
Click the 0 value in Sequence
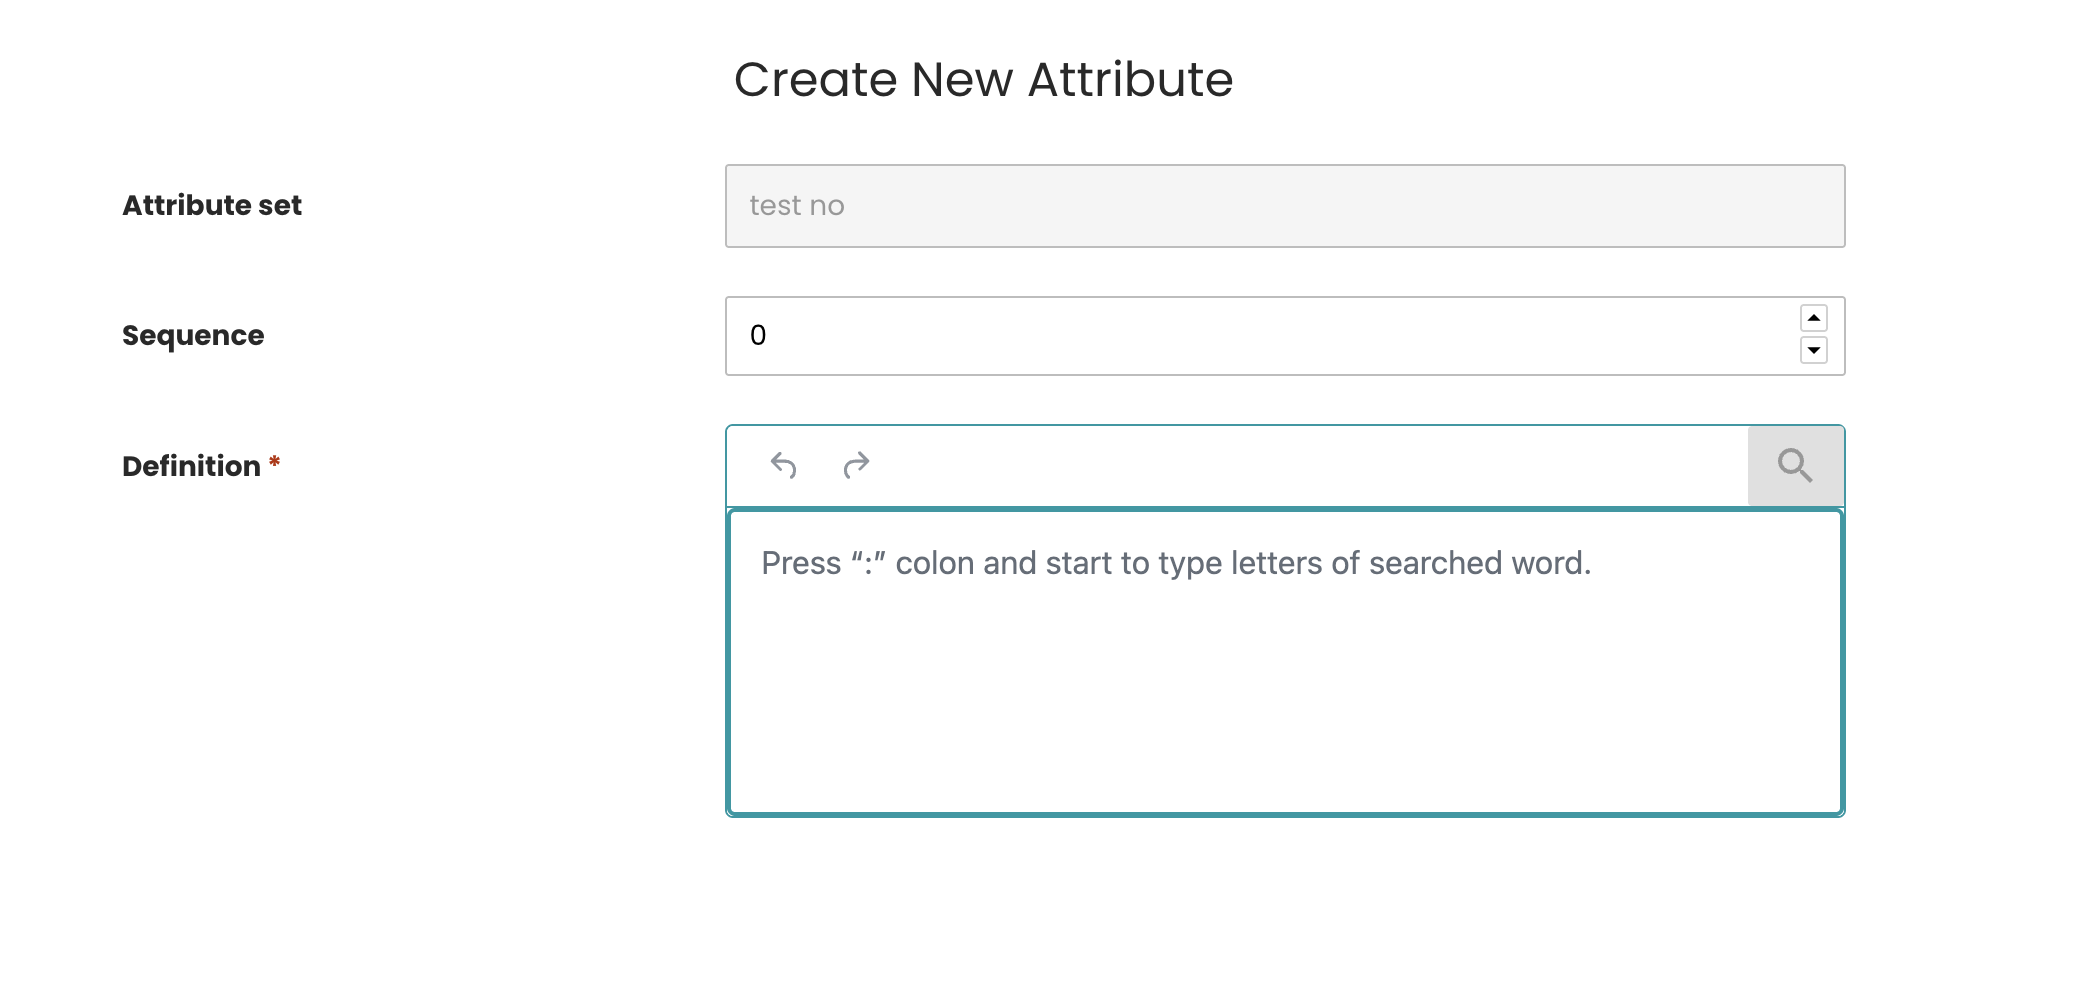coord(758,336)
